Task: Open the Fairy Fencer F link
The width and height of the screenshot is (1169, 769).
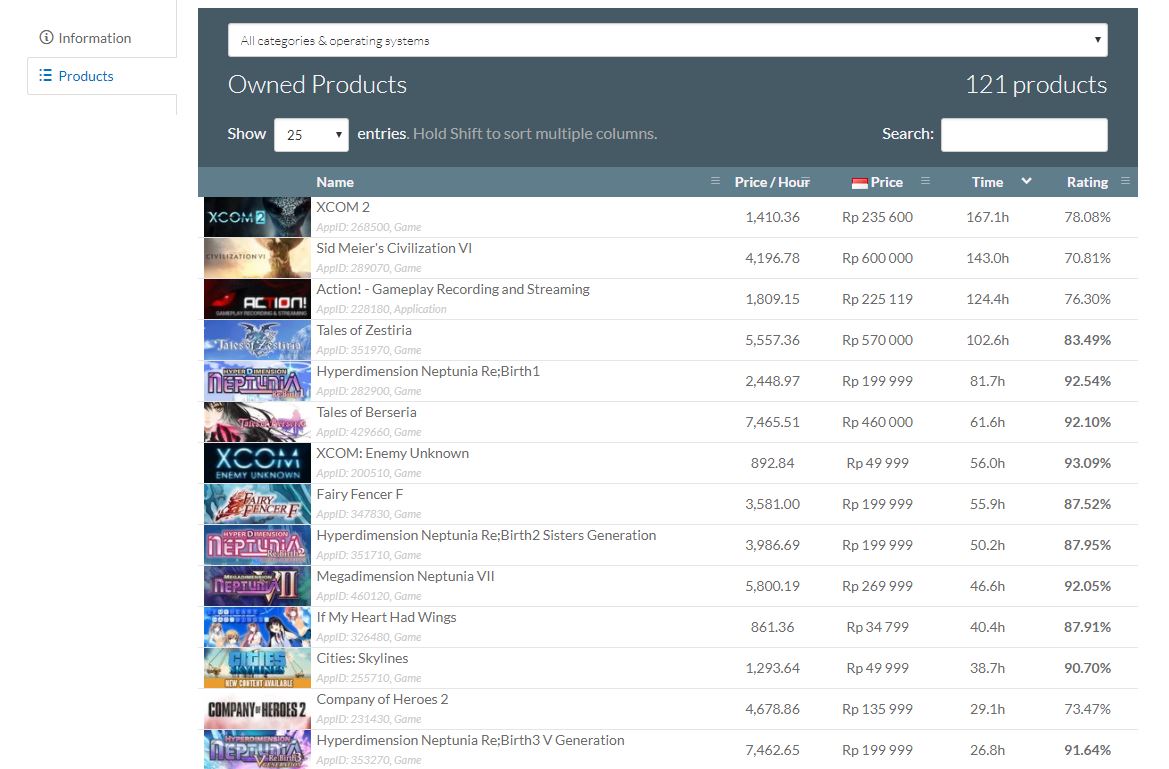Action: tap(359, 495)
